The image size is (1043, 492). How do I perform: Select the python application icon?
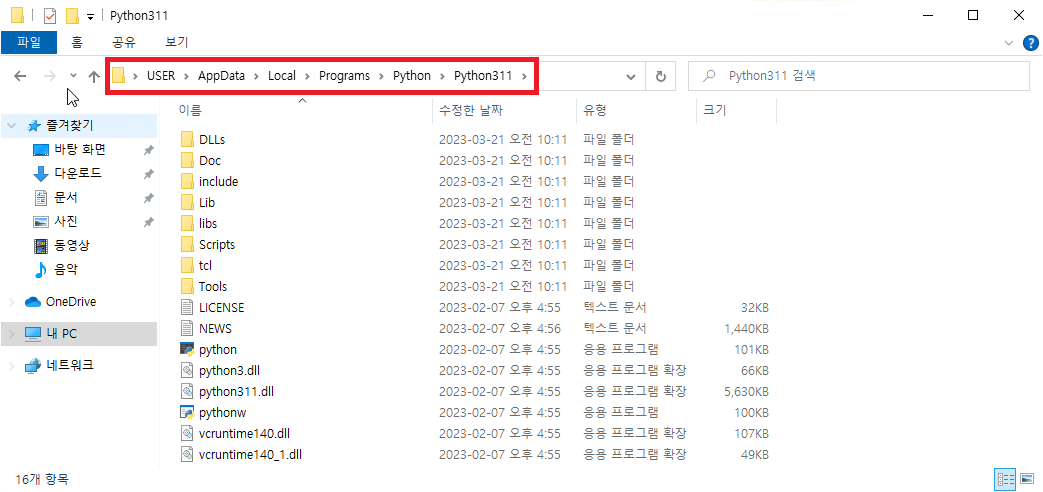pos(187,349)
